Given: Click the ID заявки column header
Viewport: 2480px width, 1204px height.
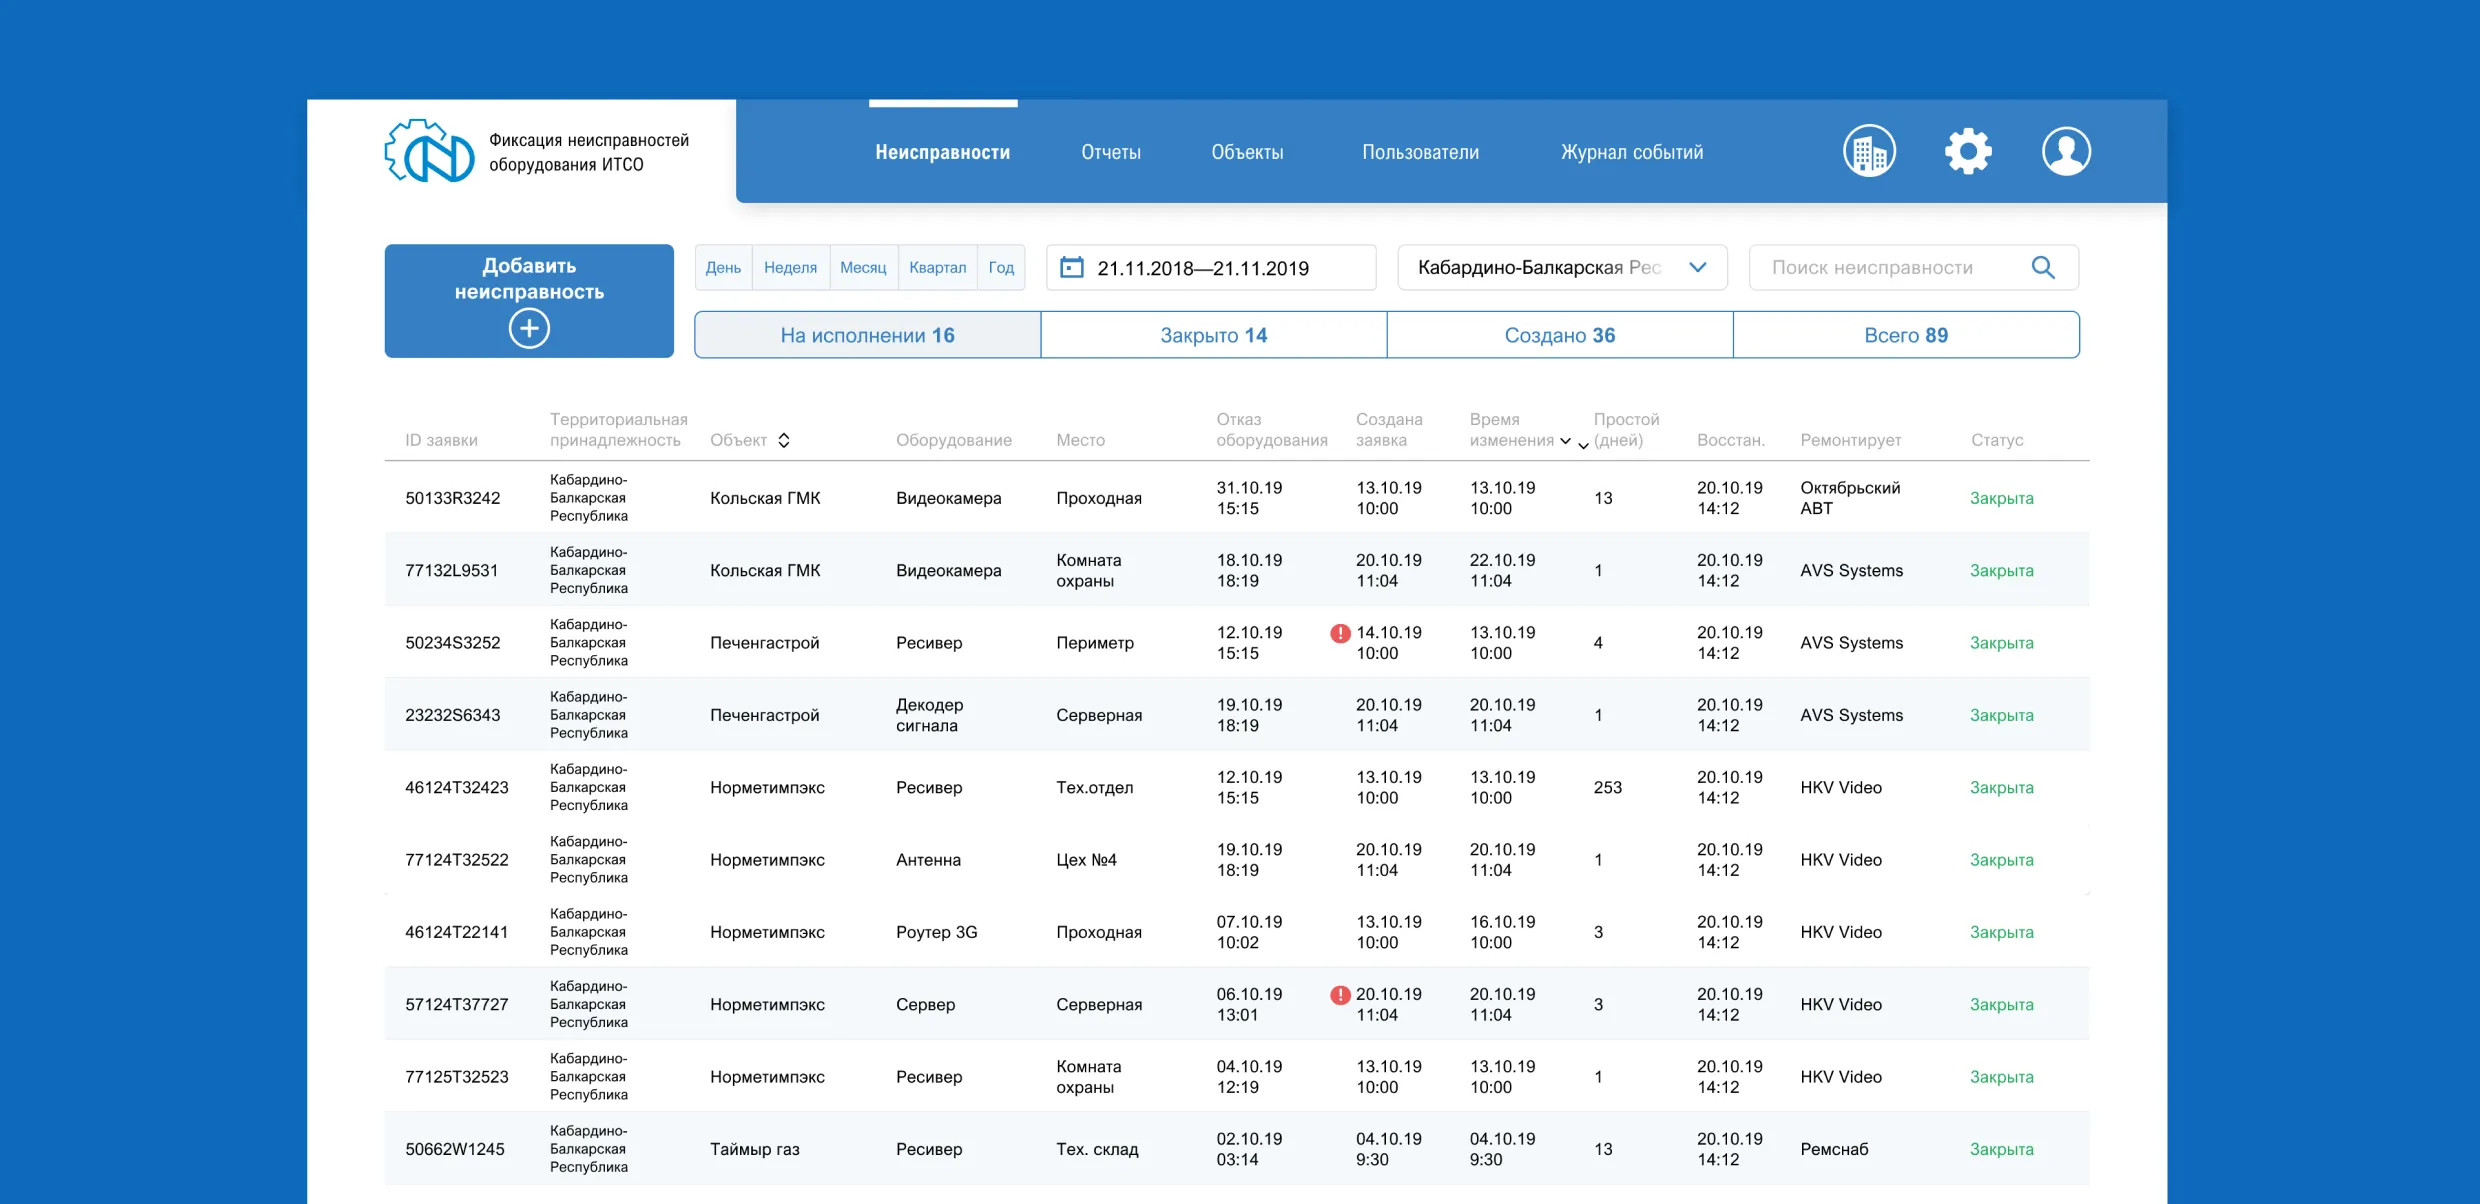Looking at the screenshot, I should 441,440.
